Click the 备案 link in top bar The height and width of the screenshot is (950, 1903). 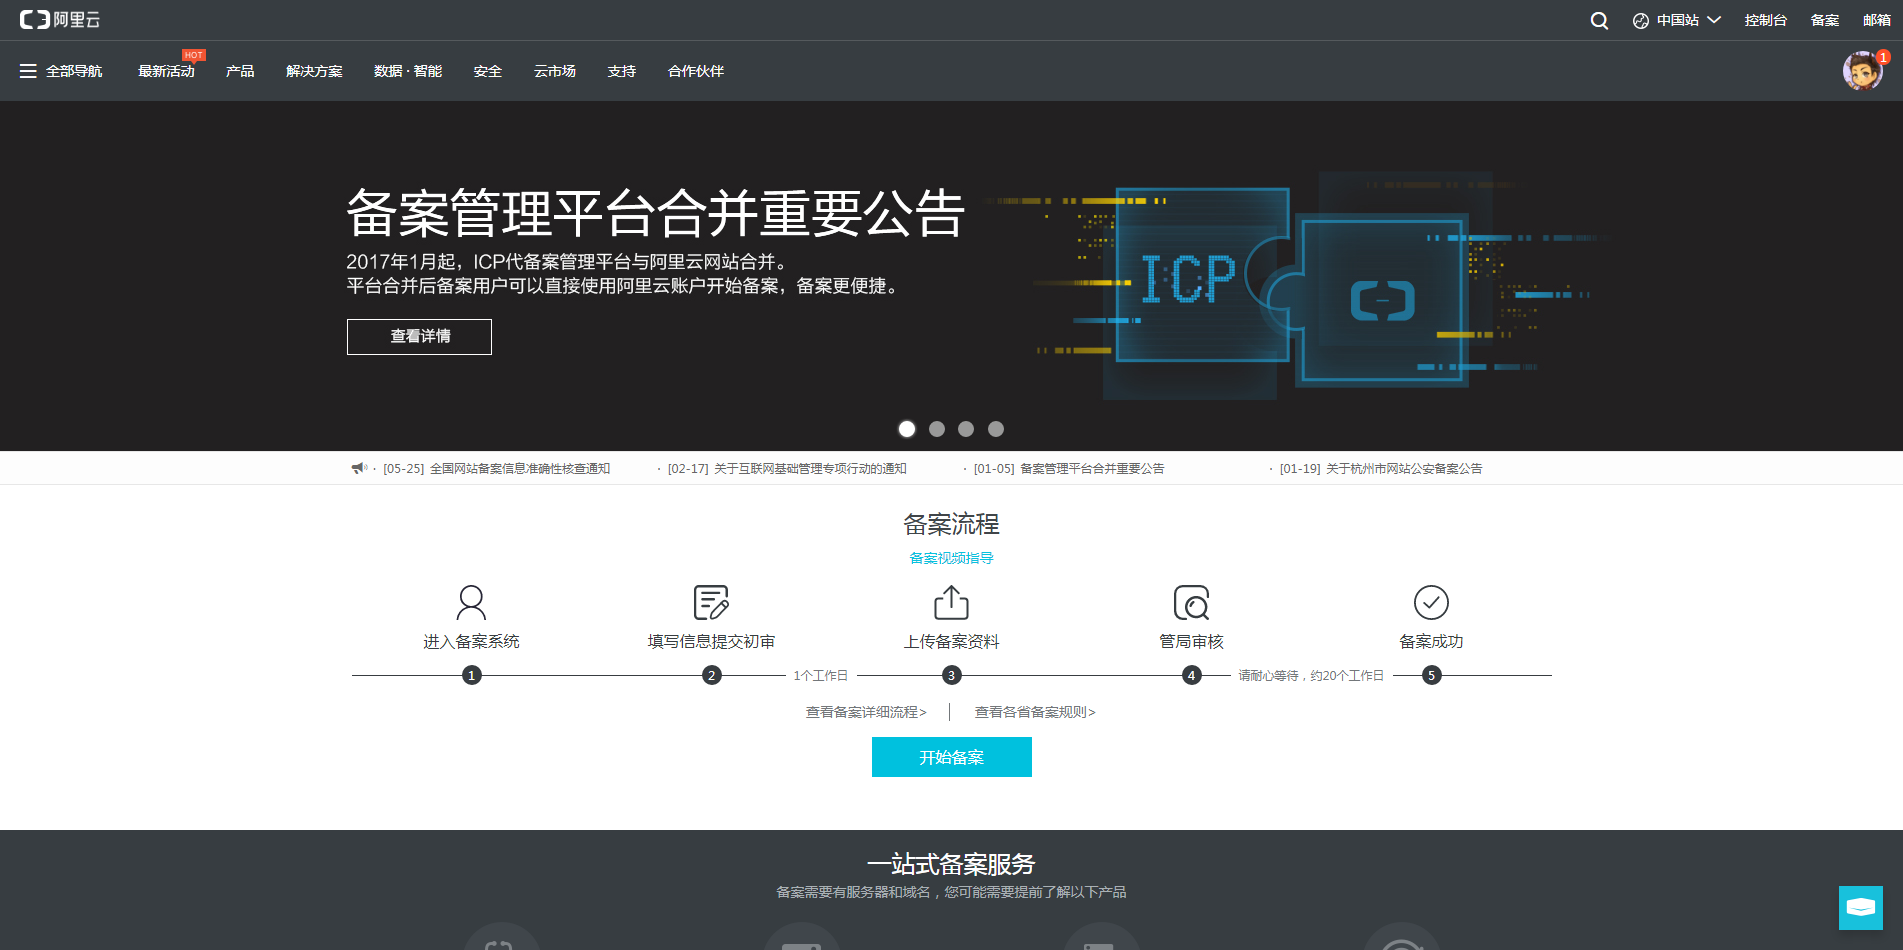pyautogui.click(x=1825, y=20)
